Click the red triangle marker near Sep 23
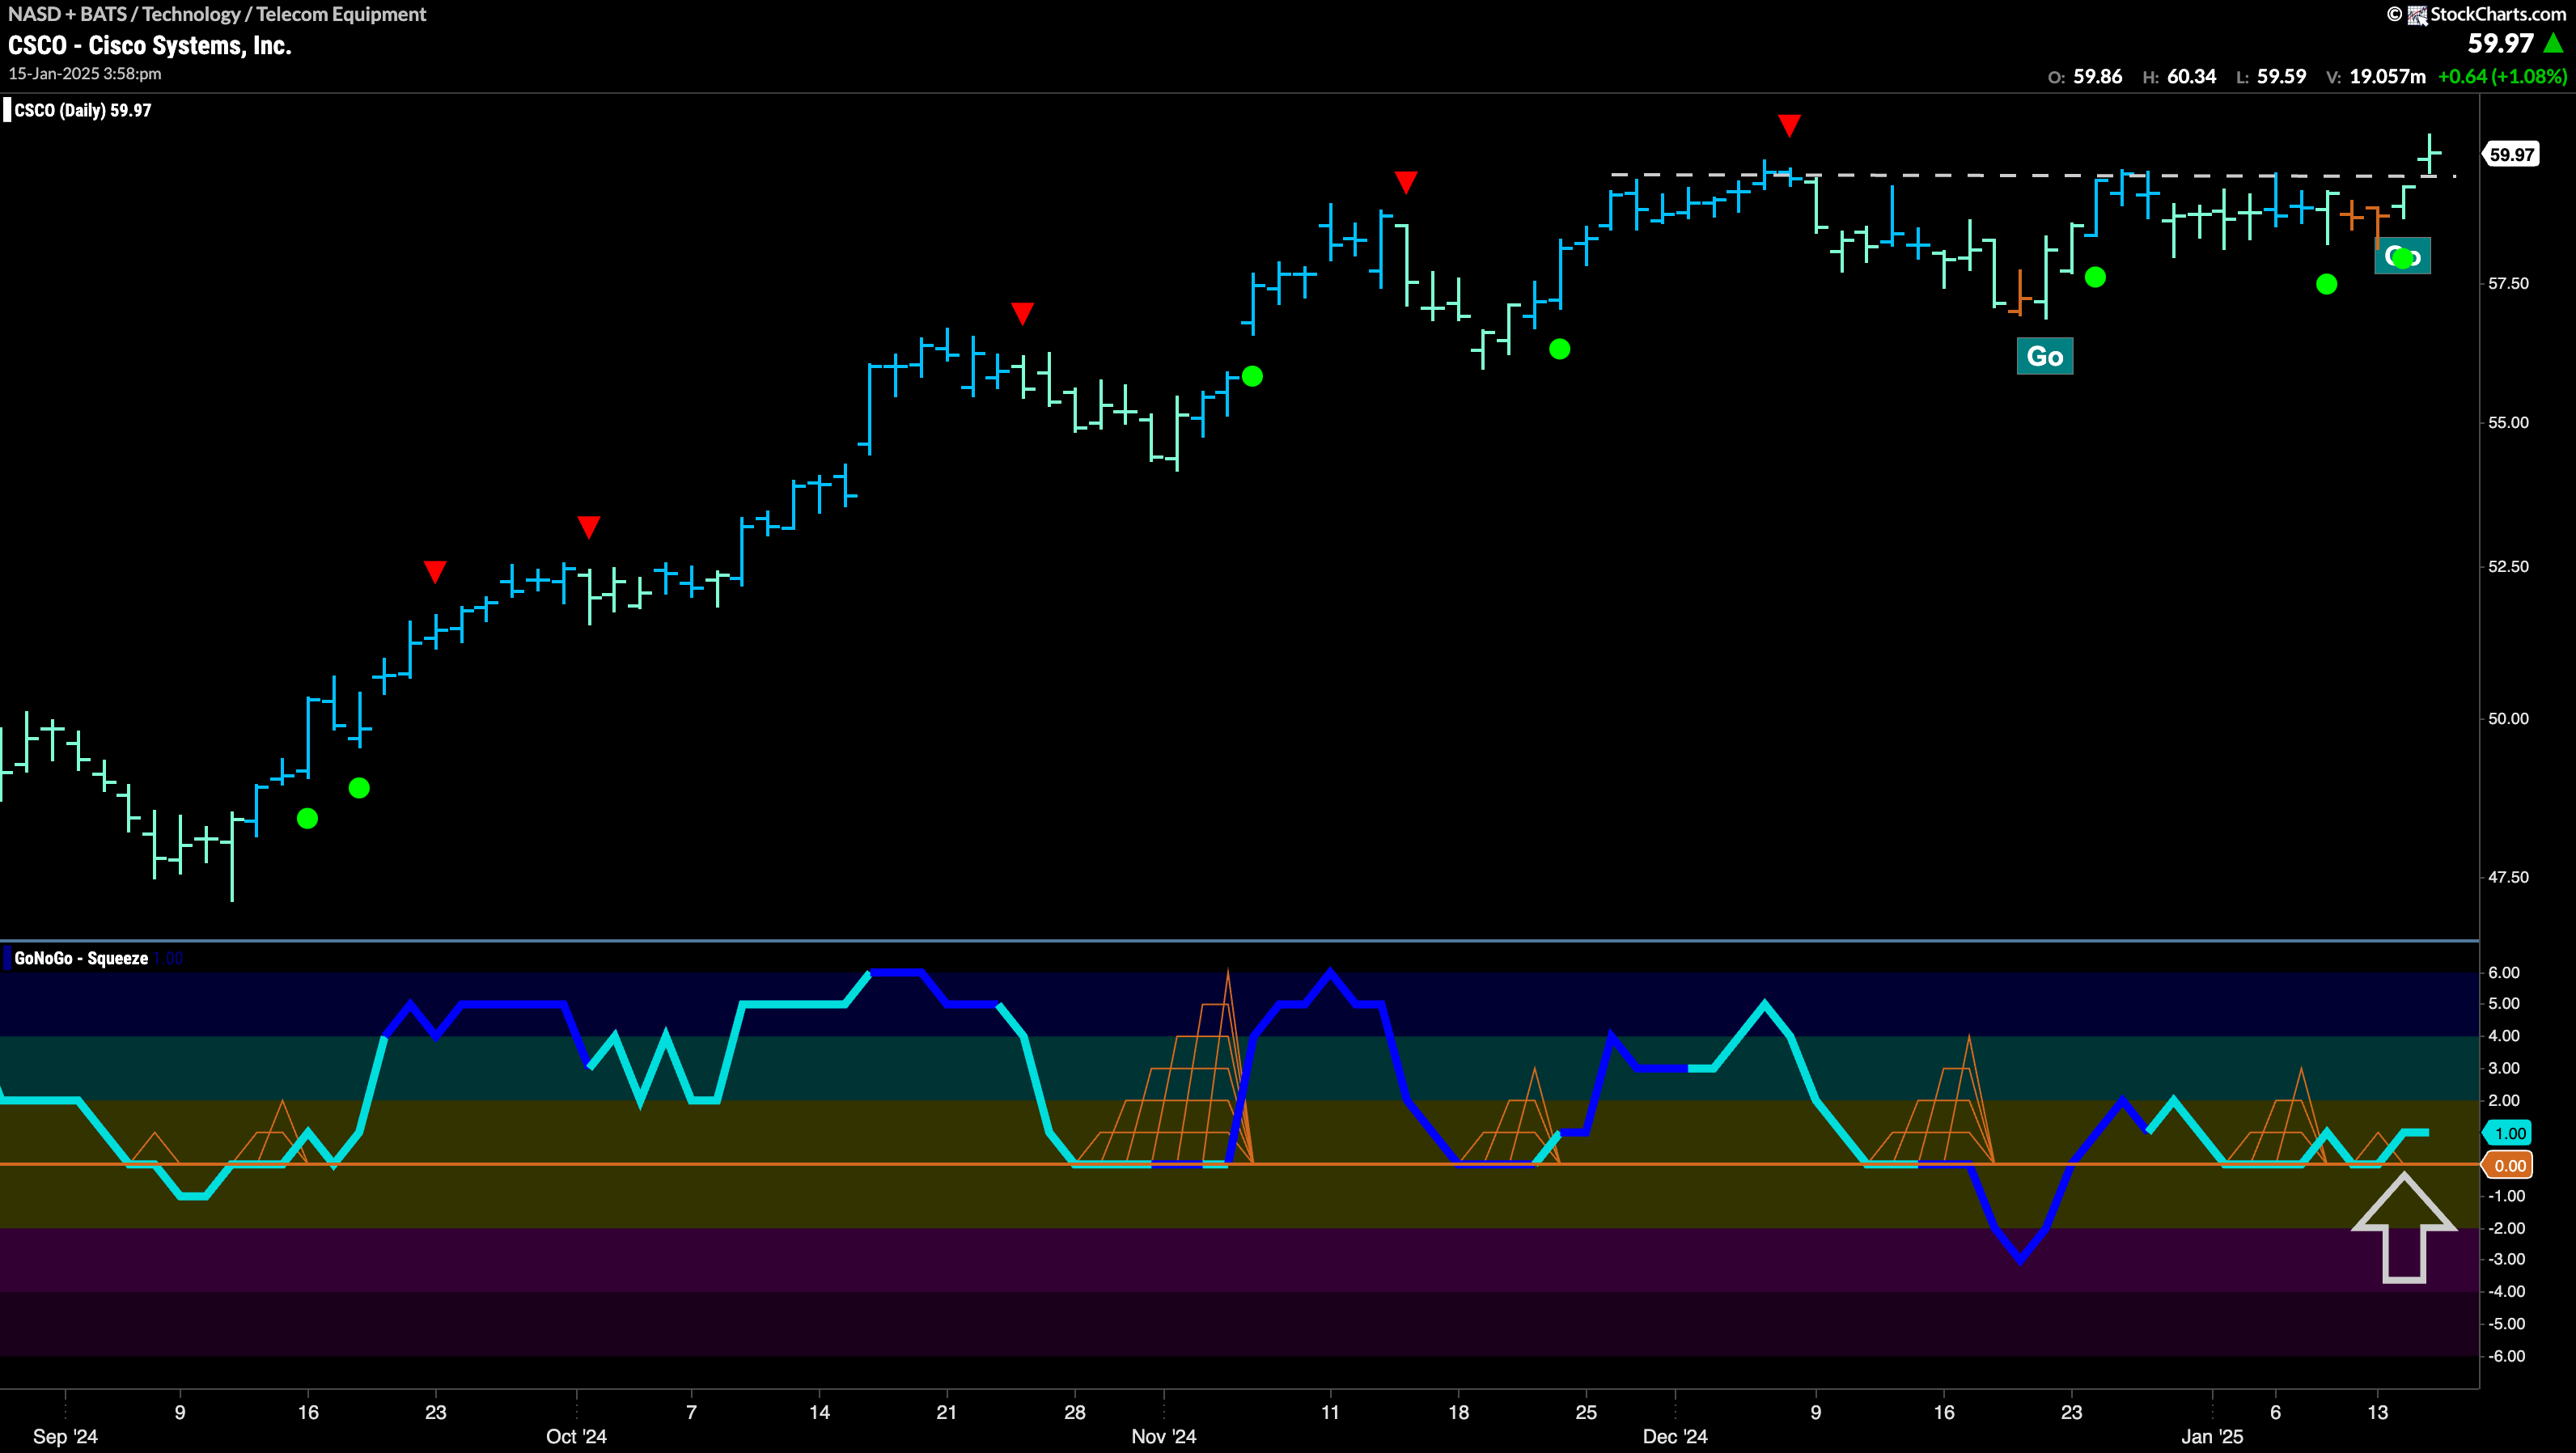The height and width of the screenshot is (1453, 2576). tap(434, 571)
